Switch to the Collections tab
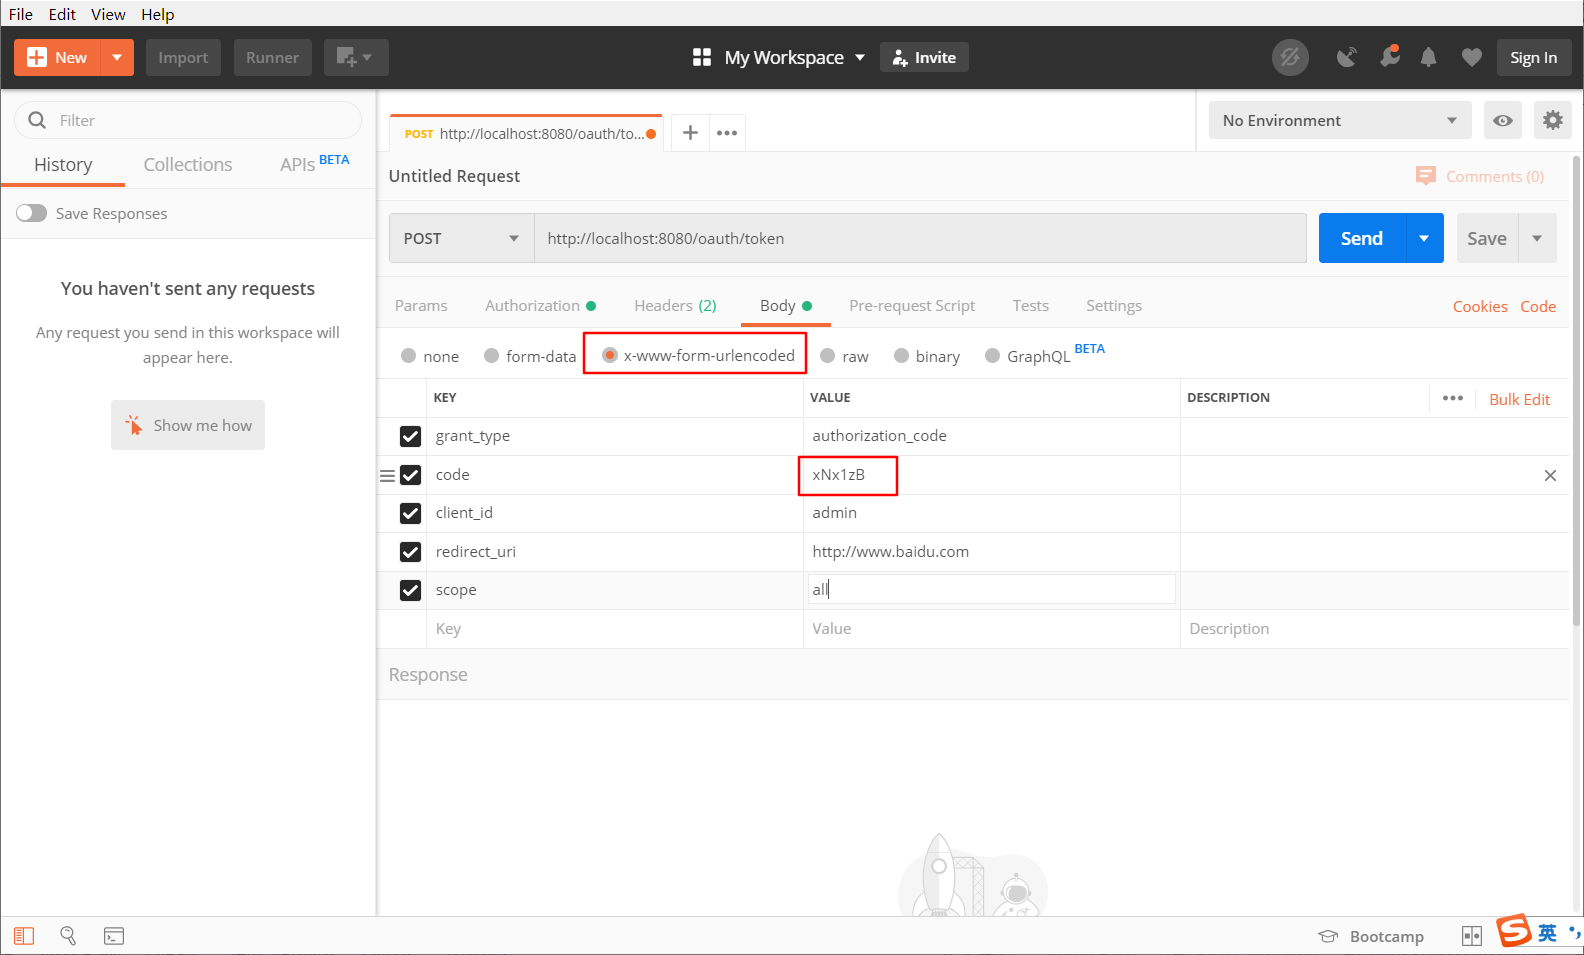Image resolution: width=1584 pixels, height=955 pixels. coord(188,165)
